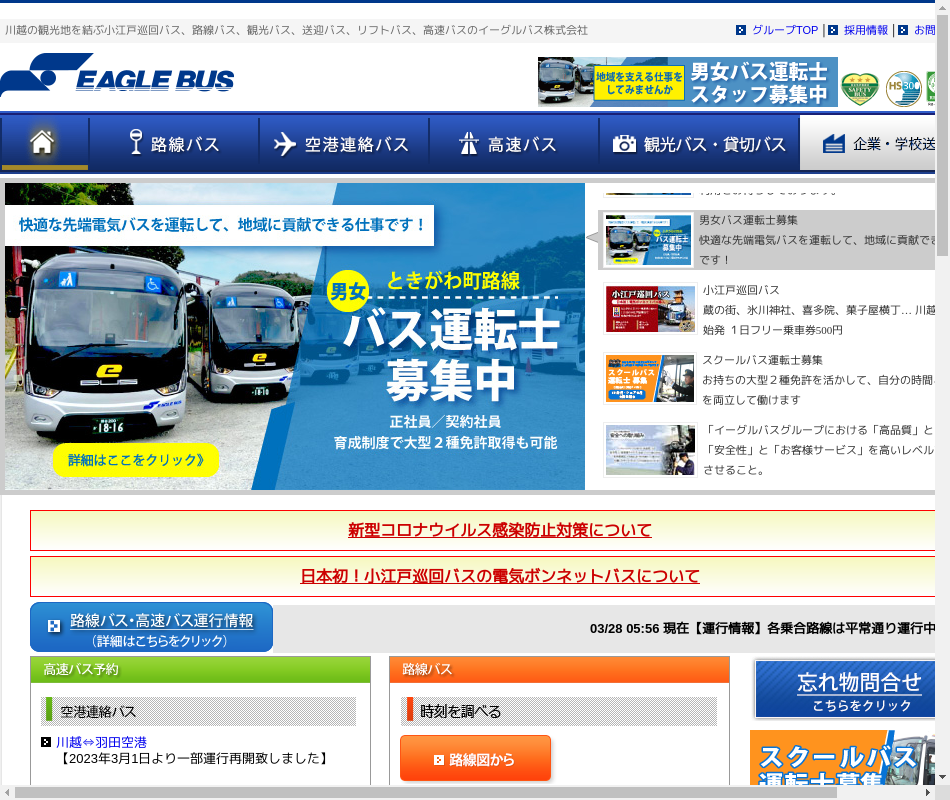
Task: Click the orange 路線図から button
Action: click(475, 759)
